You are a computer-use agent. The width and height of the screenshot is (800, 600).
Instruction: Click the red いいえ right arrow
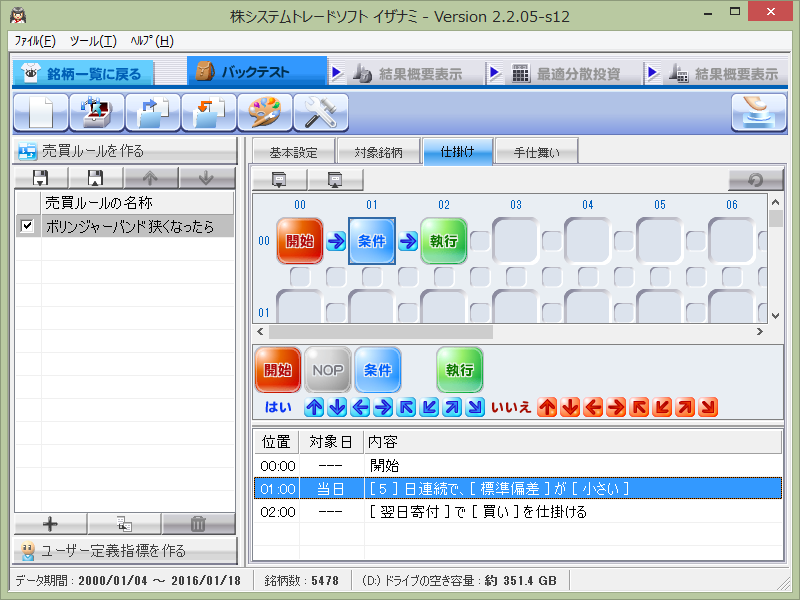point(616,407)
